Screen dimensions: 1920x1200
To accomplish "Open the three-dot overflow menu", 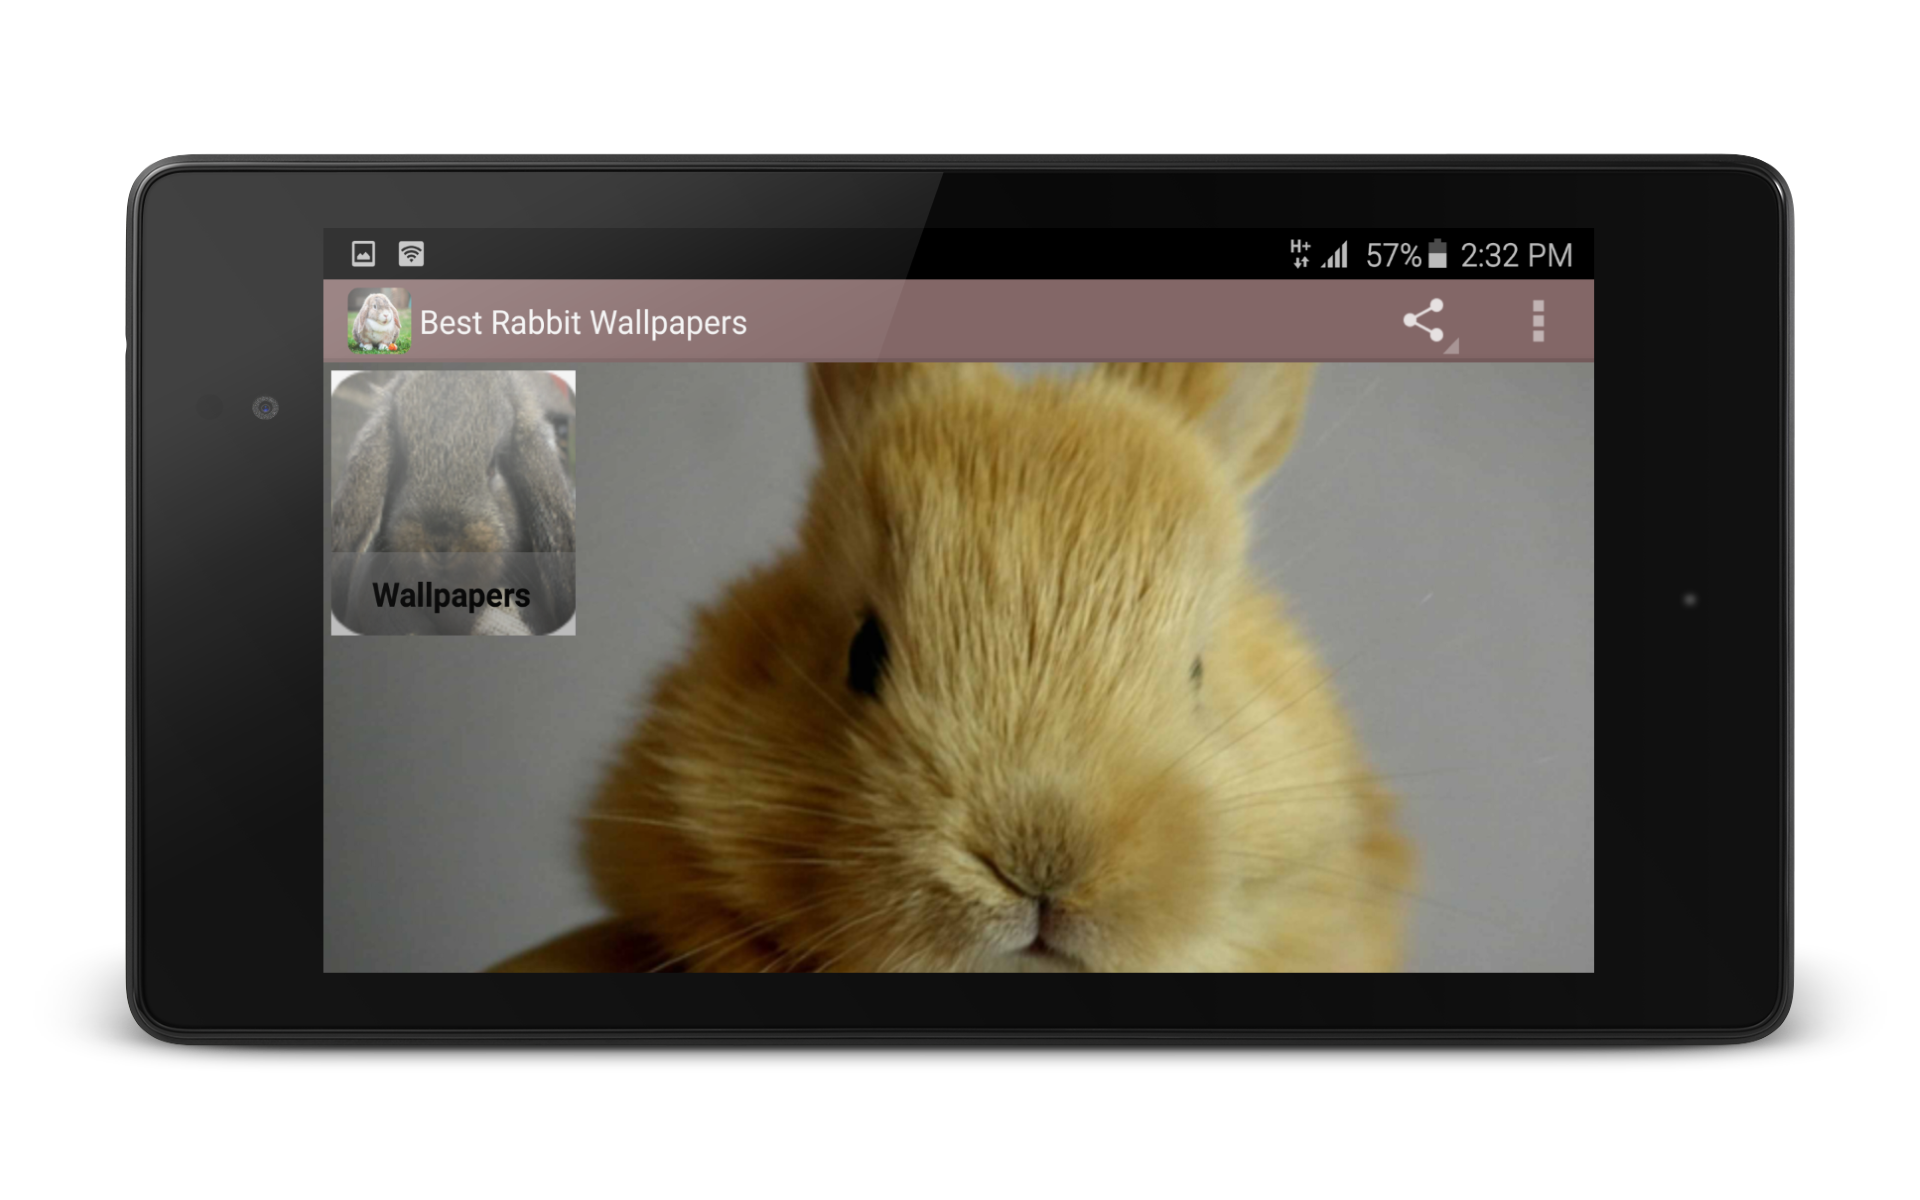I will click(x=1538, y=321).
